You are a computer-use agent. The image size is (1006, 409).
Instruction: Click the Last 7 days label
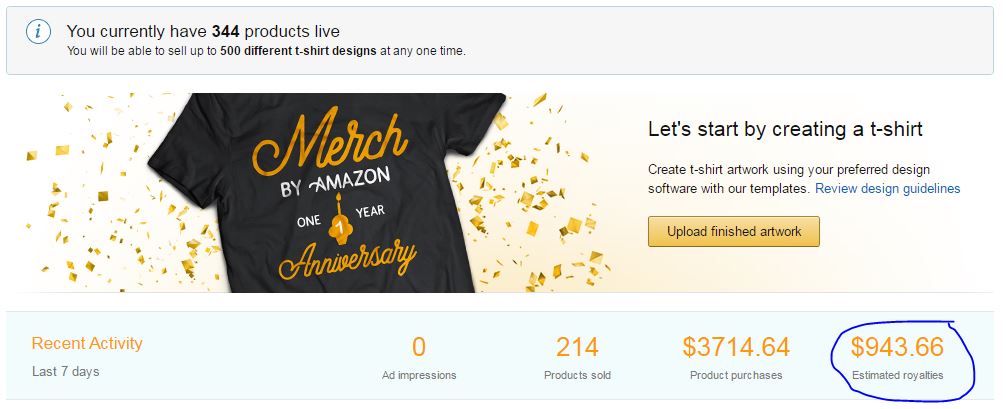(x=66, y=371)
